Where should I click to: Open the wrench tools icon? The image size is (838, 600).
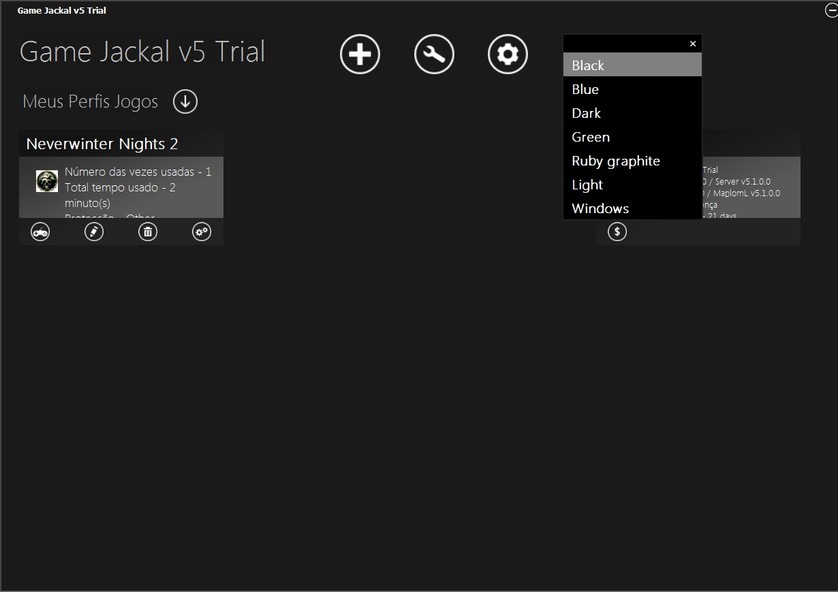tap(434, 54)
